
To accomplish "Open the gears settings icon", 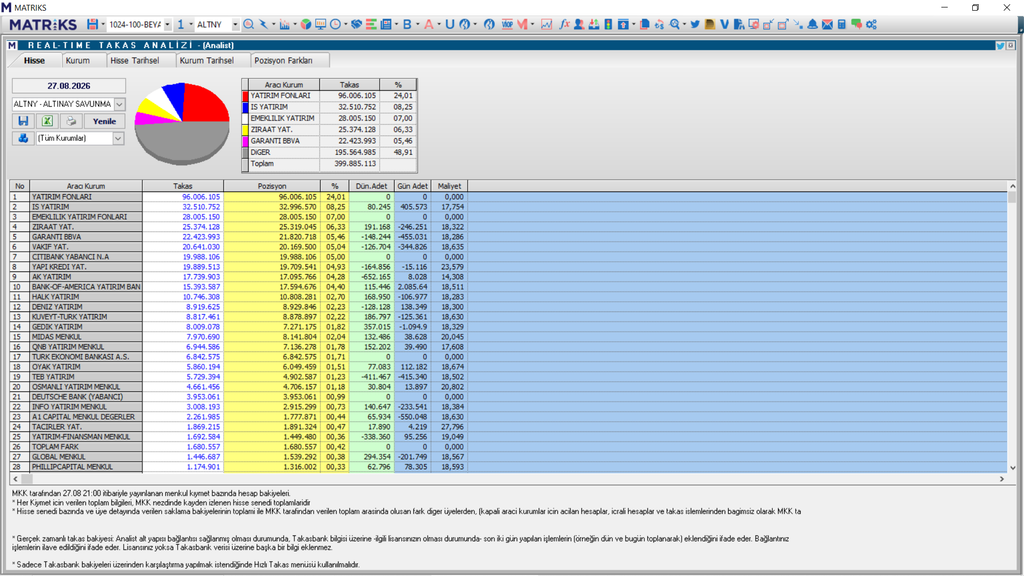I will 871,24.
